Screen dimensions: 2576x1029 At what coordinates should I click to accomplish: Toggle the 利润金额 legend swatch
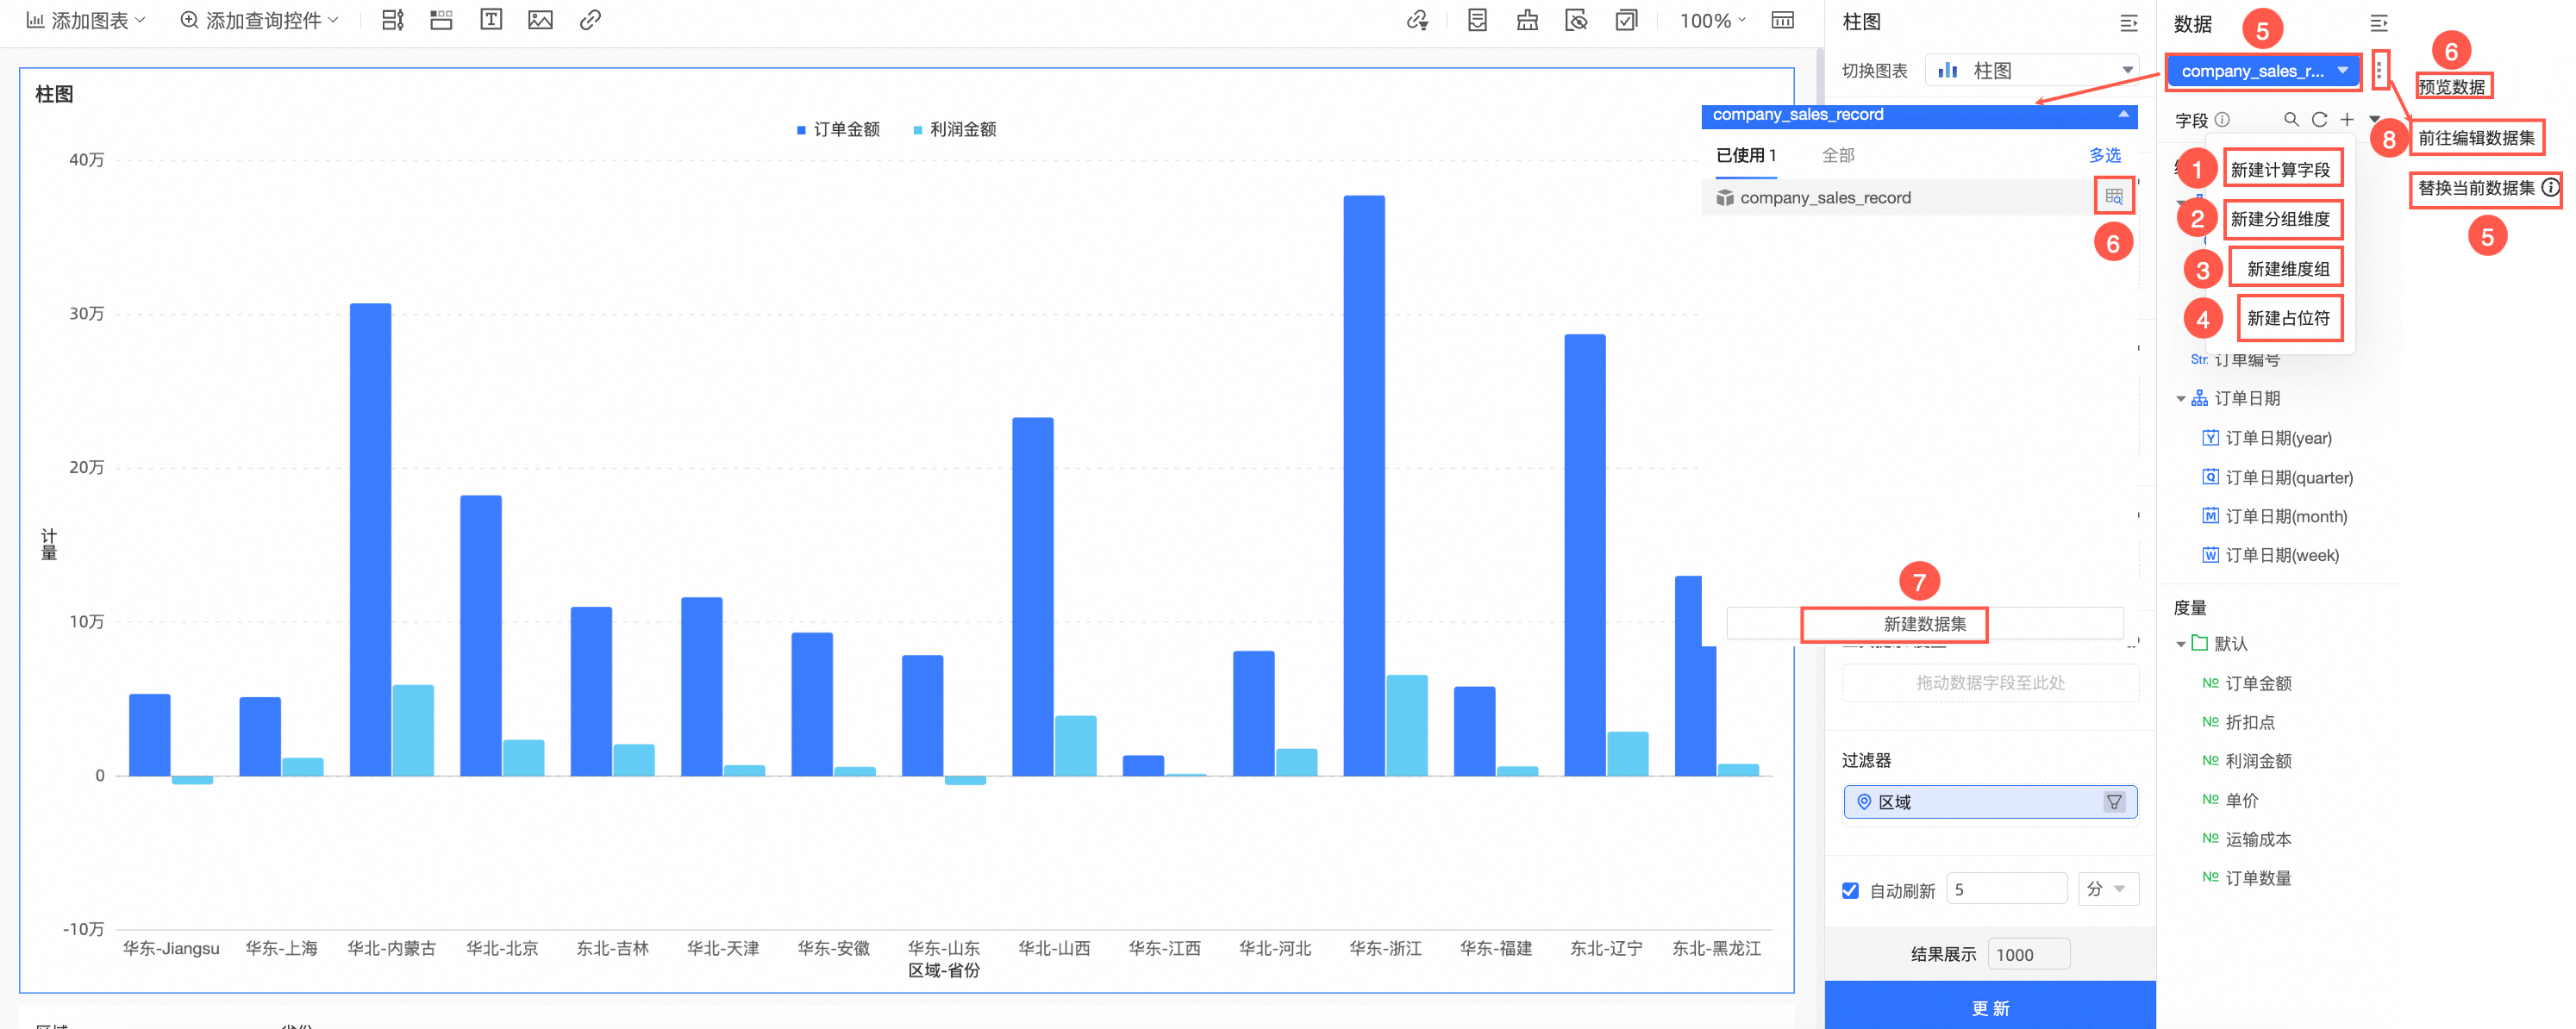918,130
